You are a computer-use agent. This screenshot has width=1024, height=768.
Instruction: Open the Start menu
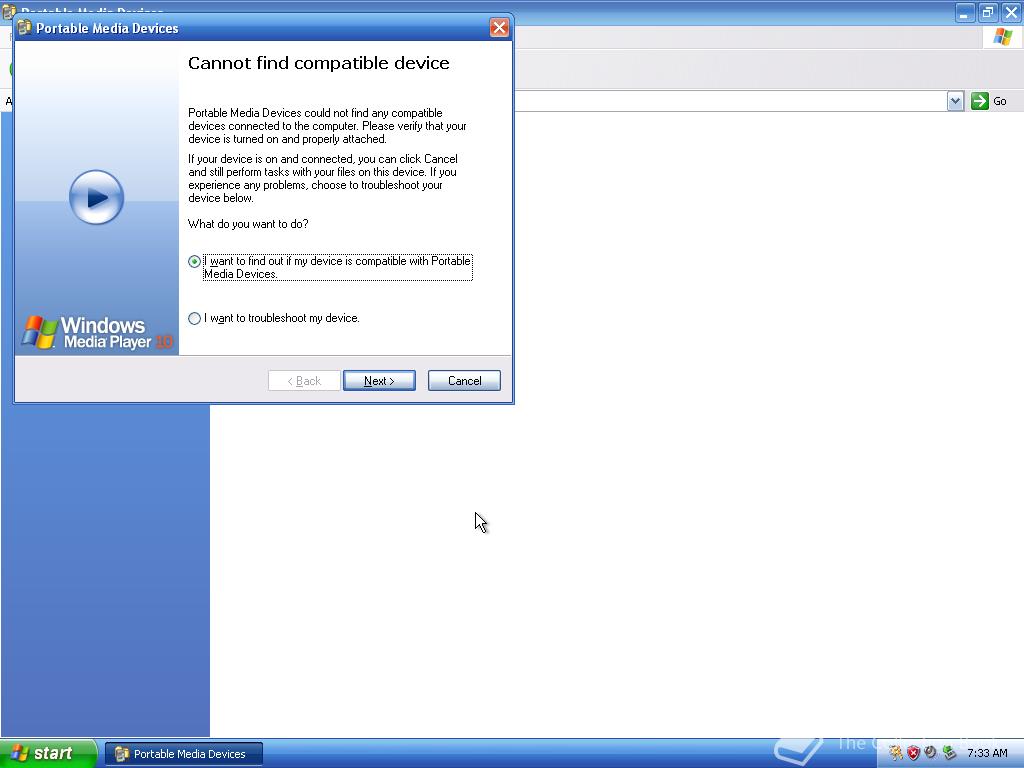(48, 754)
